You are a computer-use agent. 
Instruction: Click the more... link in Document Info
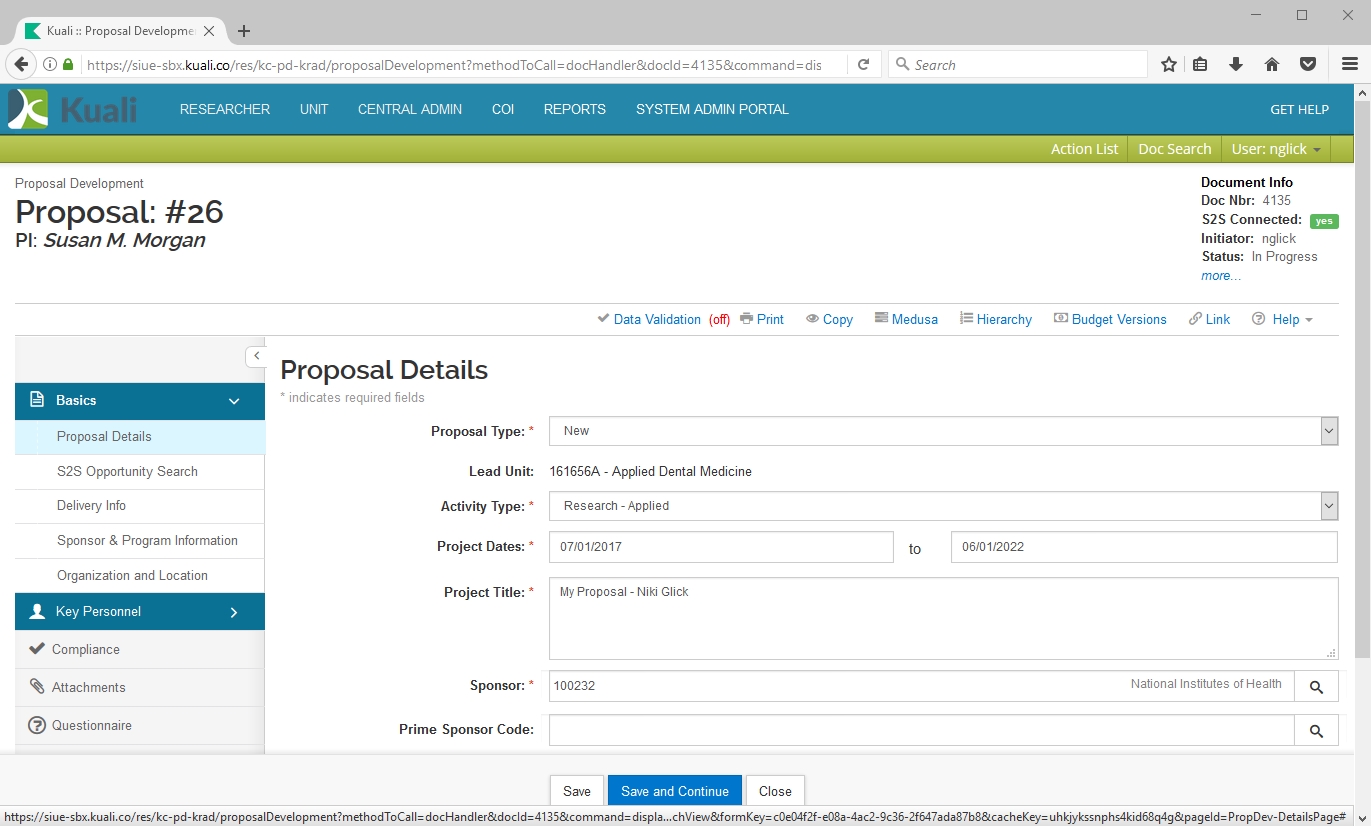[1221, 276]
